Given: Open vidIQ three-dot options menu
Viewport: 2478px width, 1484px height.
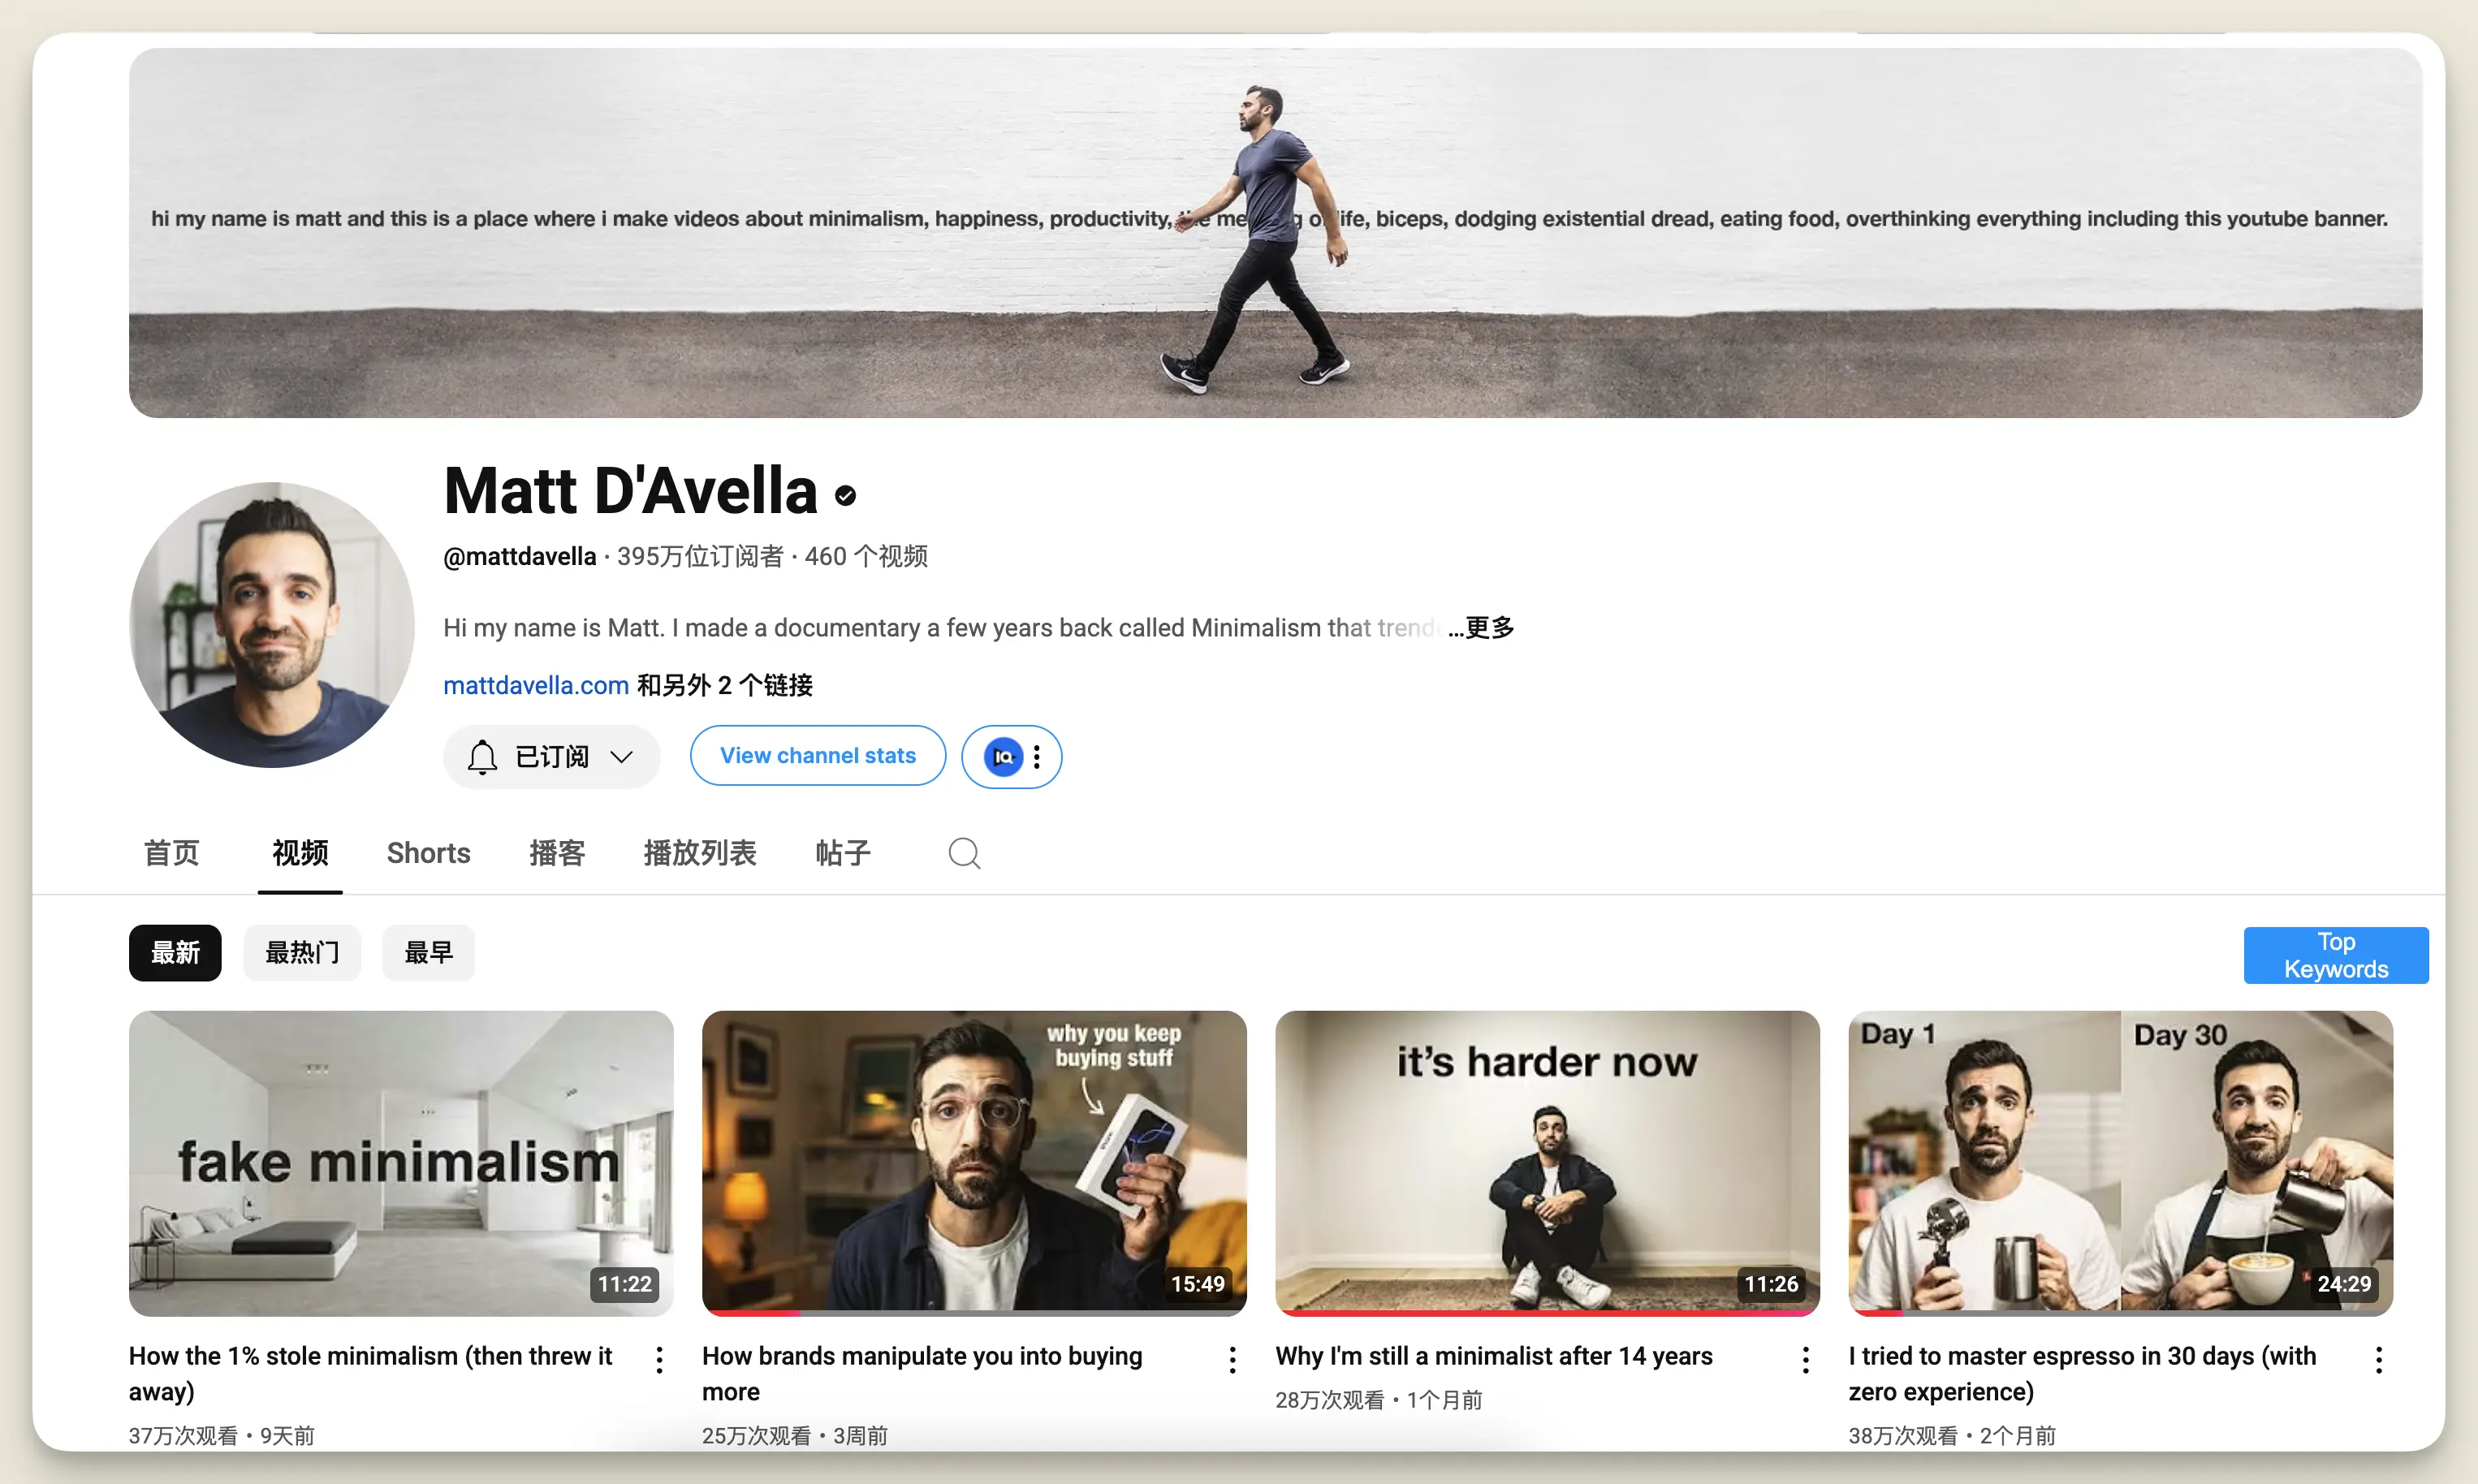Looking at the screenshot, I should pyautogui.click(x=1037, y=757).
